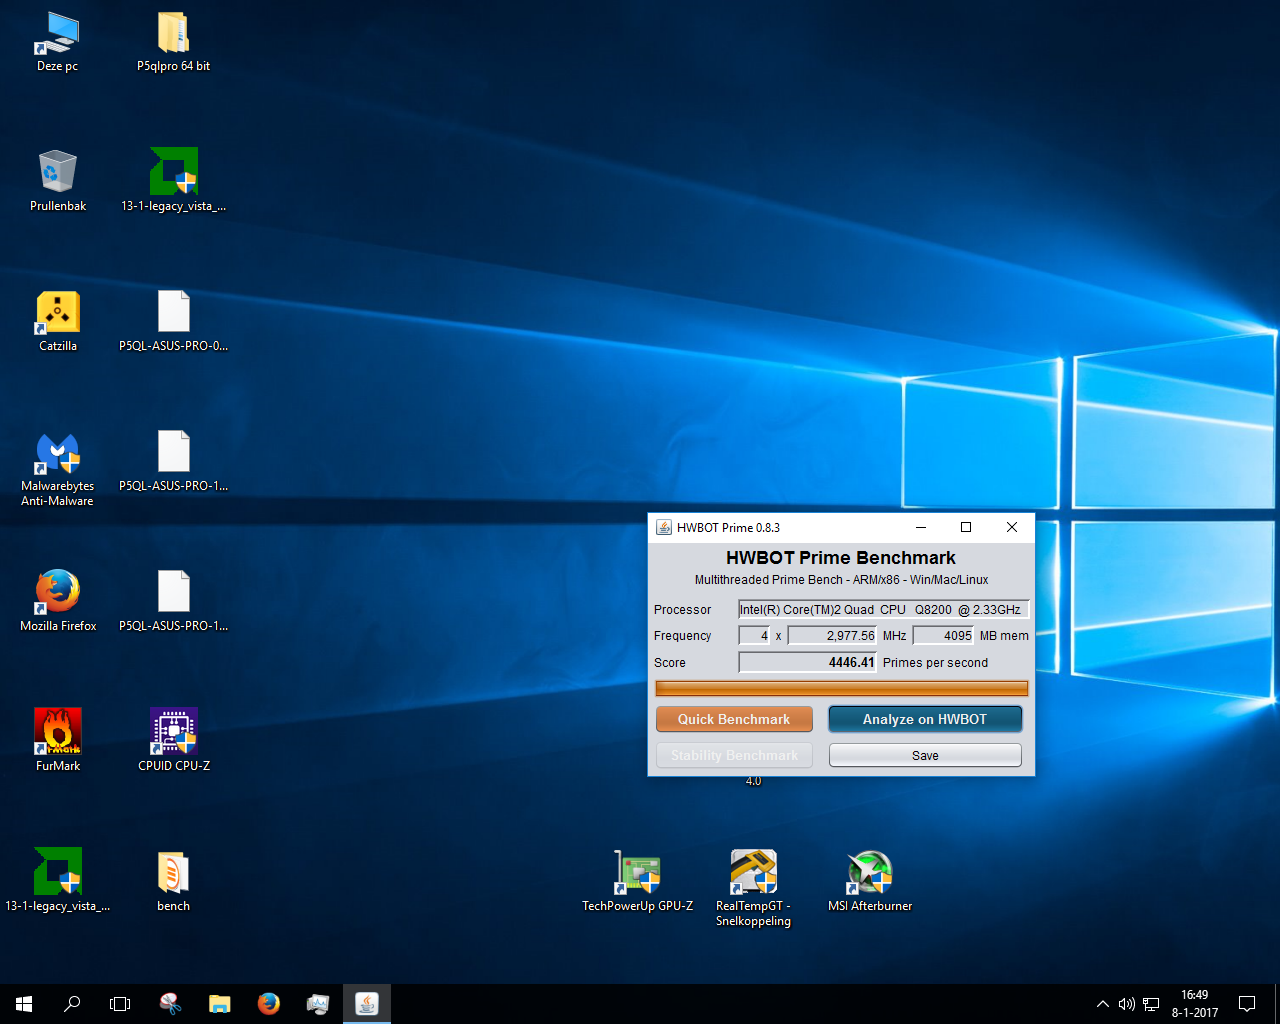Select the RealTempGT Snelkoppeling shortcut
1280x1024 pixels.
click(753, 888)
